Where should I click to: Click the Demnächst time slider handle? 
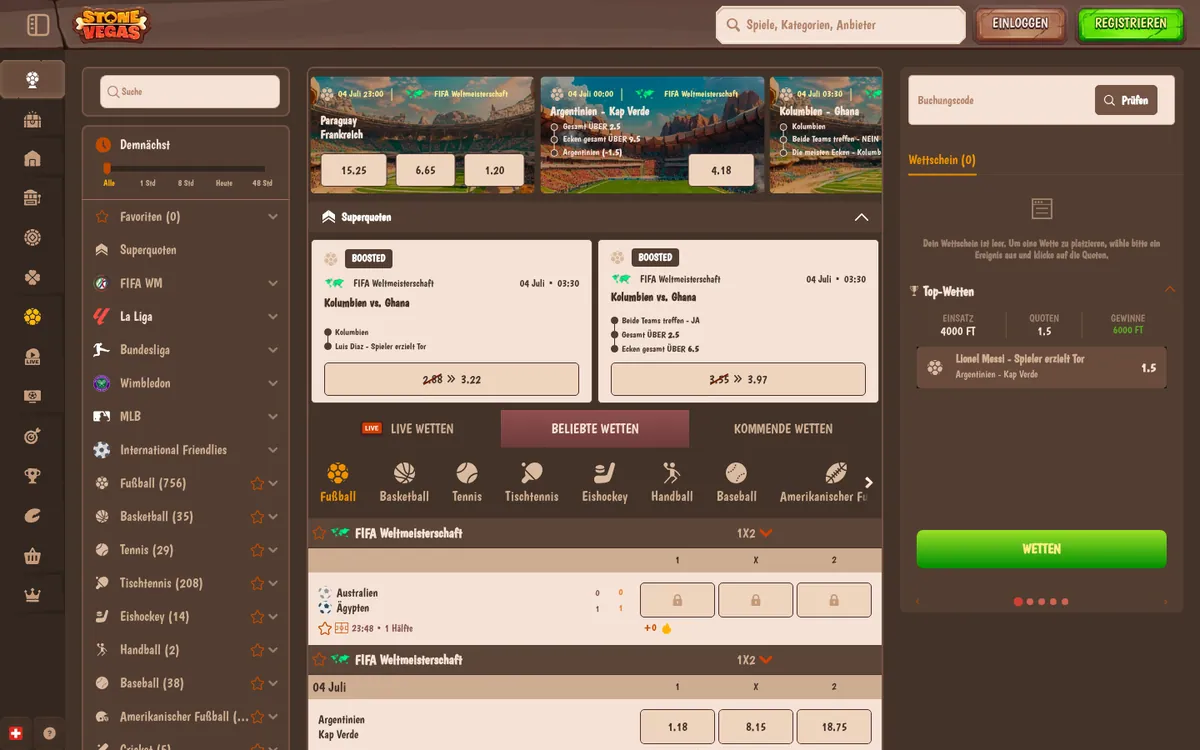coord(107,168)
